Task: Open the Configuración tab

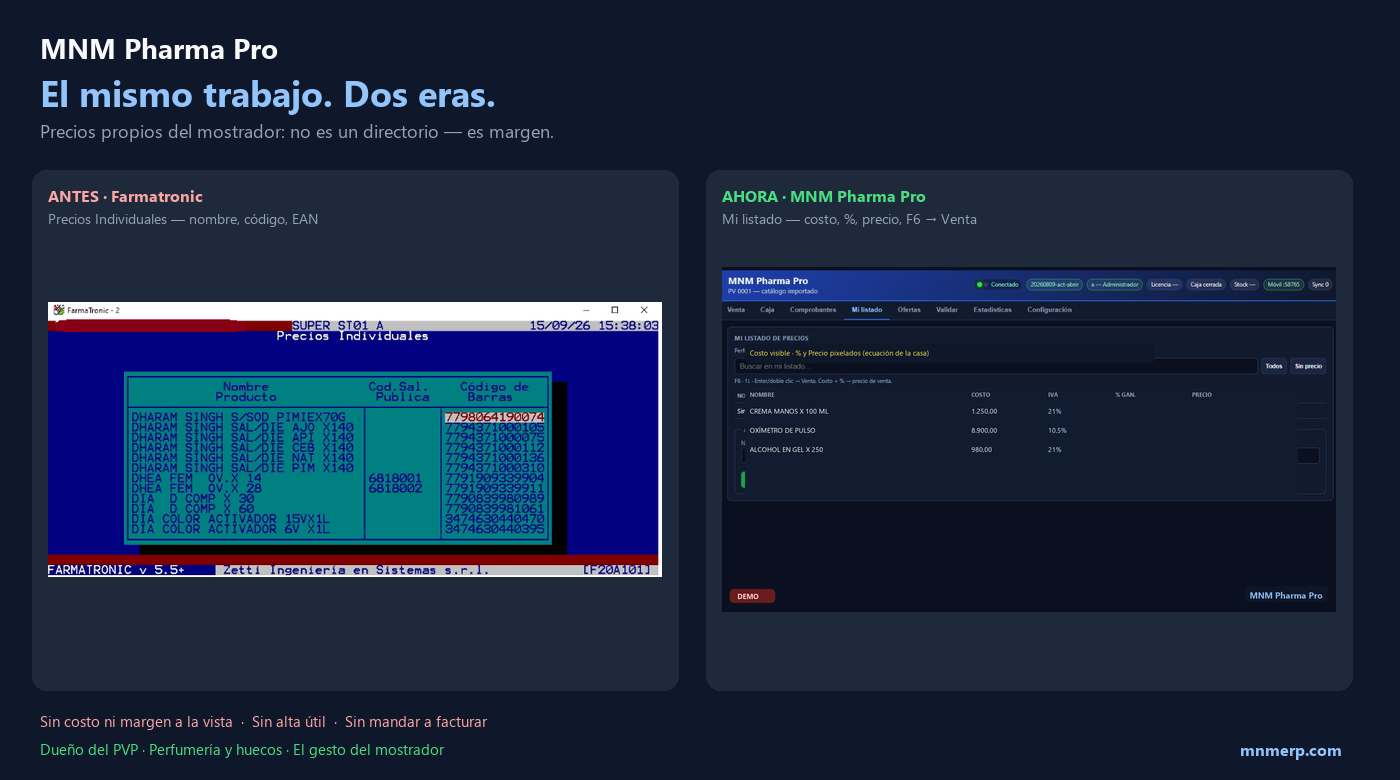Action: point(1049,310)
